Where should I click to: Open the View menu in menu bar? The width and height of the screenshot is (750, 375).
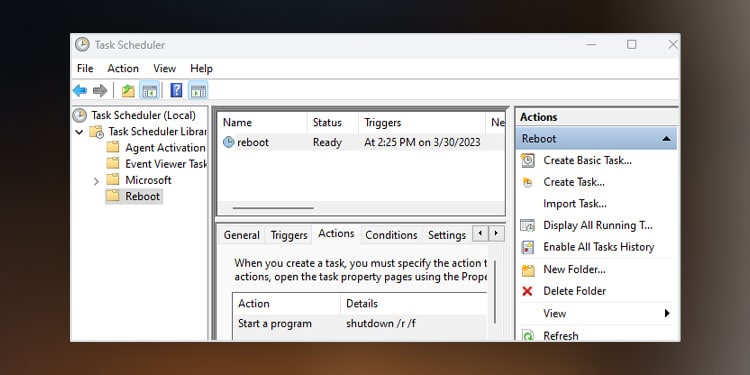pyautogui.click(x=165, y=68)
